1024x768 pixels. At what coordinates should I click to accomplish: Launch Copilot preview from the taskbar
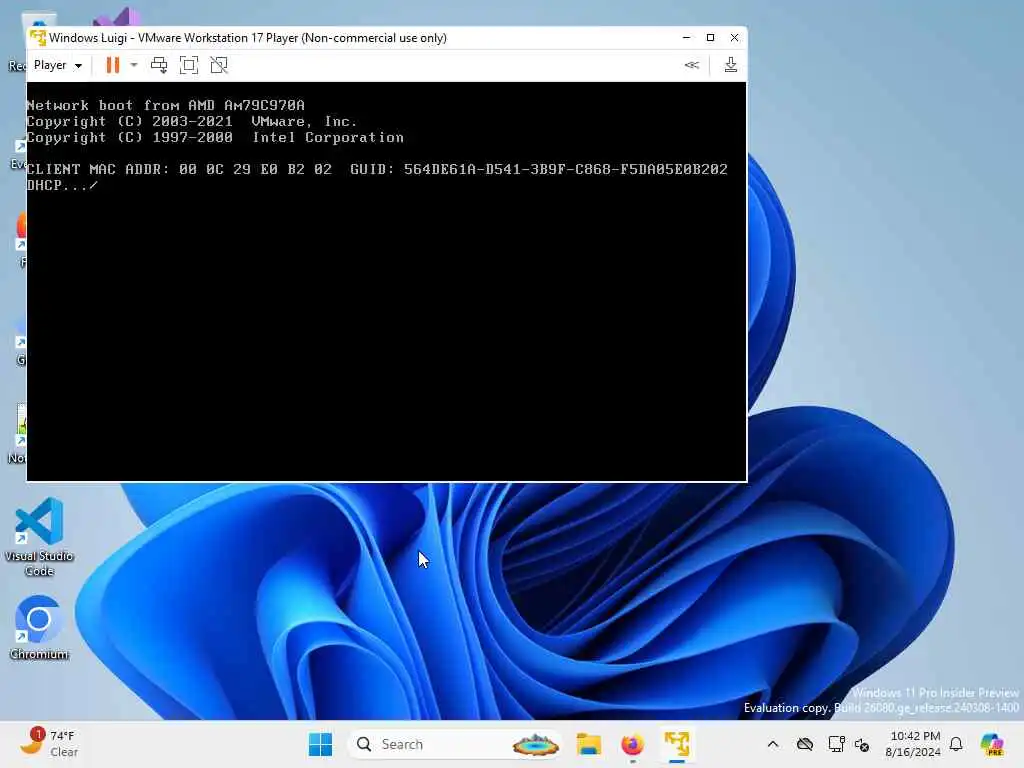tap(991, 744)
